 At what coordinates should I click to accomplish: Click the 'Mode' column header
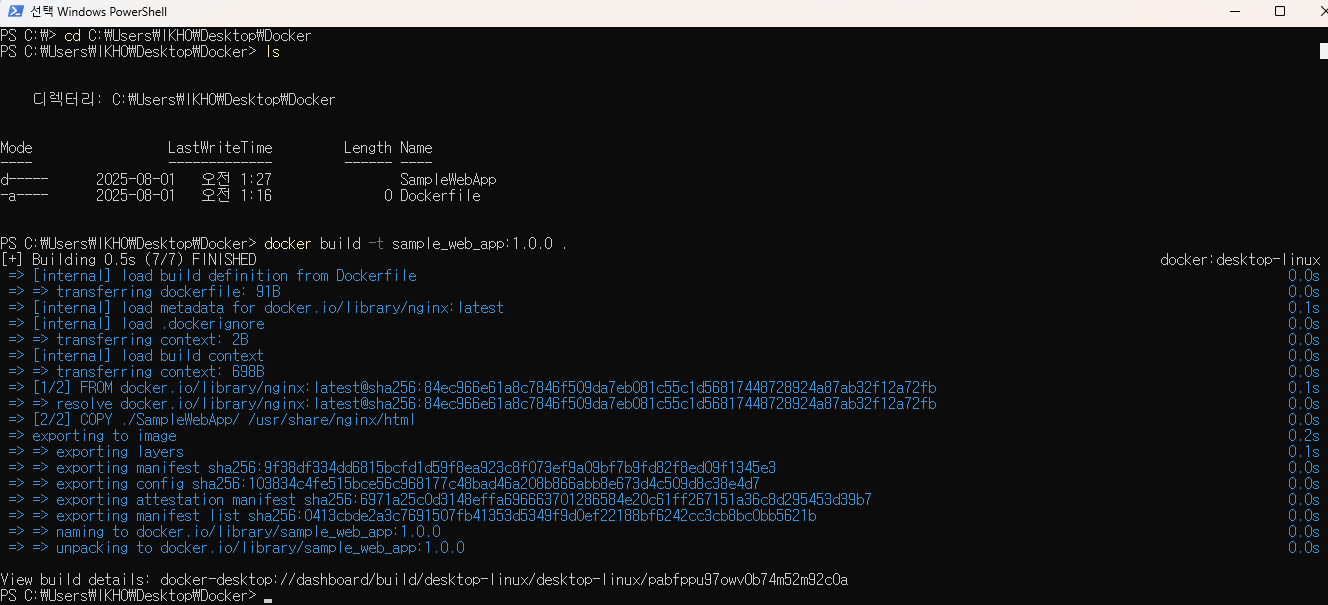(x=16, y=148)
